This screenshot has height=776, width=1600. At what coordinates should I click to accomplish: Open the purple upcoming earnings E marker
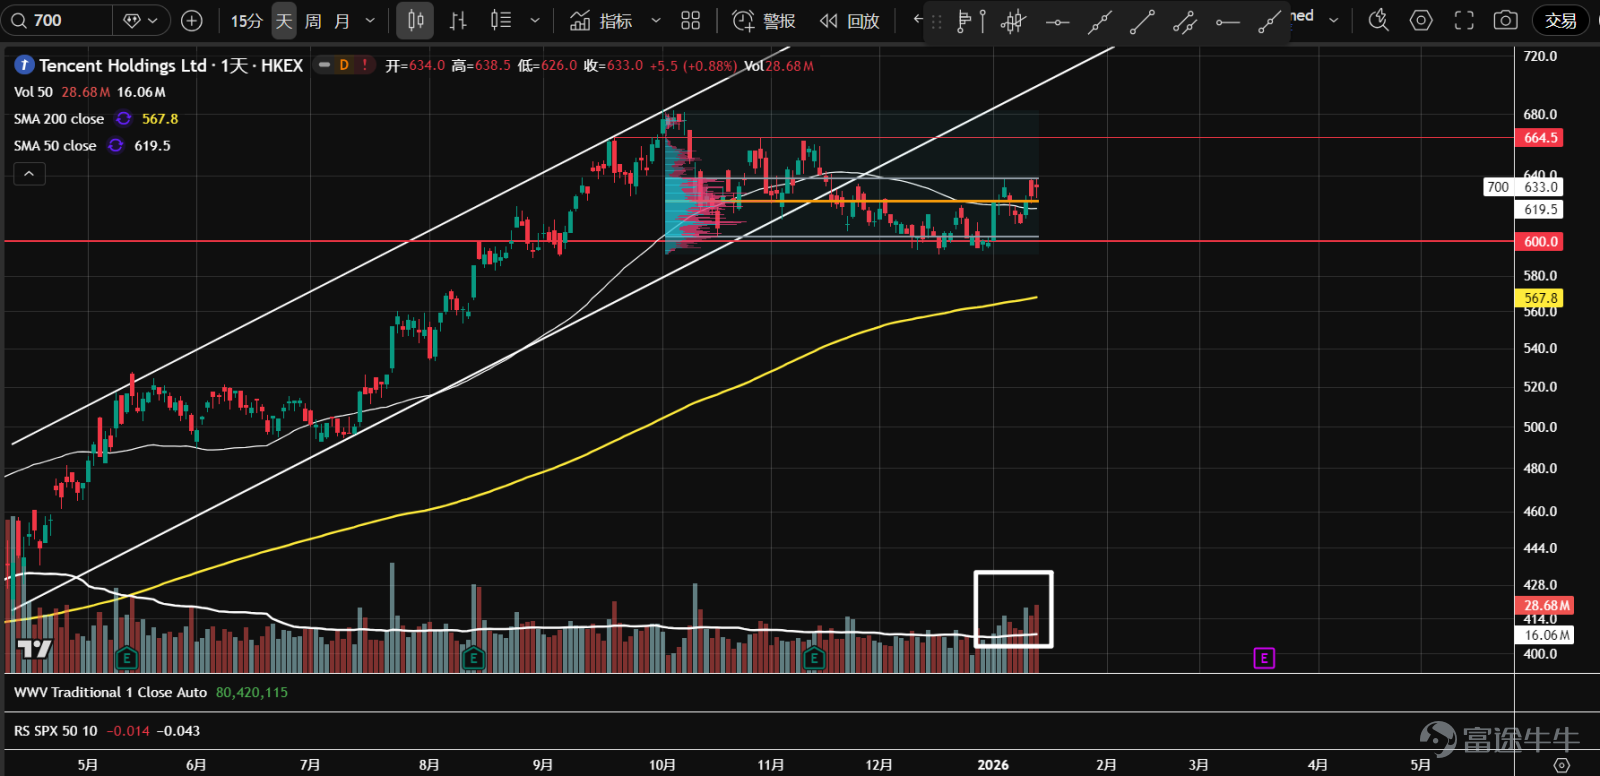click(1265, 658)
